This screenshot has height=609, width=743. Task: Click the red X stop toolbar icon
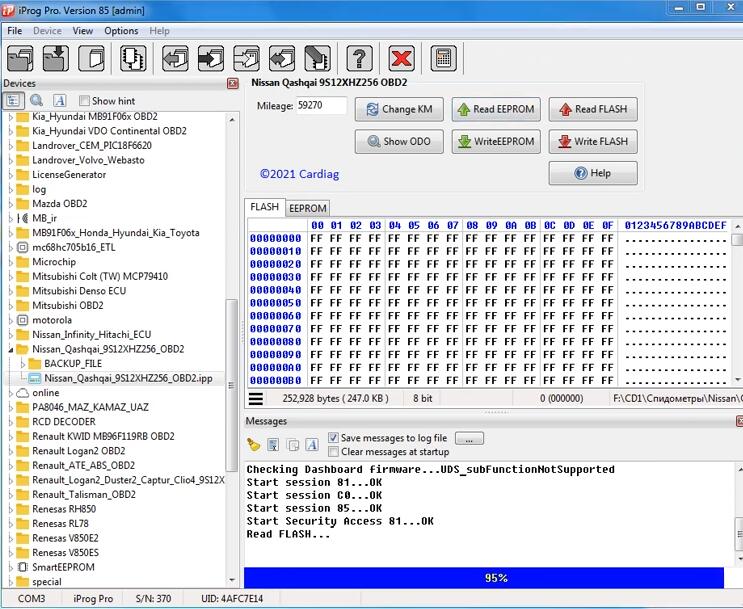pos(401,58)
